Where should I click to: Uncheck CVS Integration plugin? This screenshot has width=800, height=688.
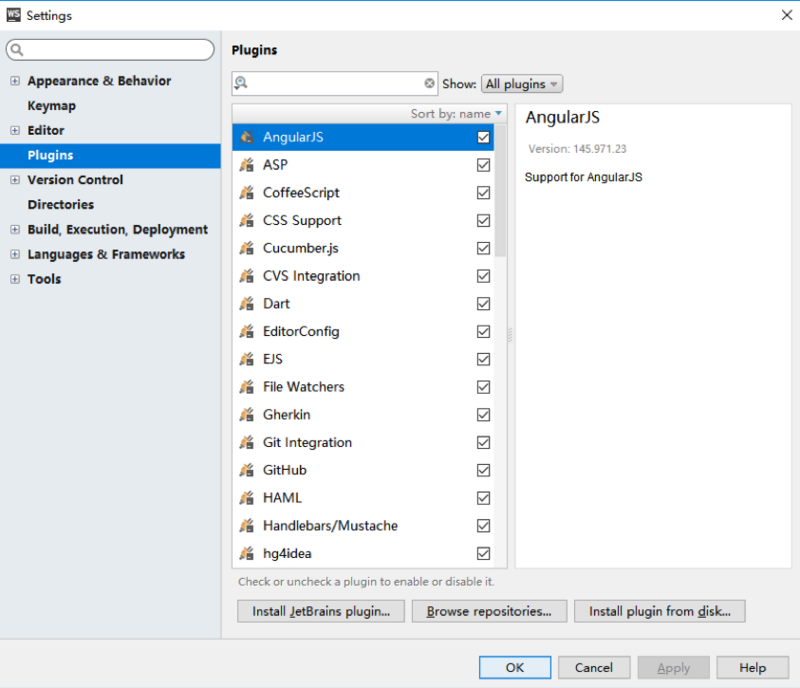click(x=483, y=276)
